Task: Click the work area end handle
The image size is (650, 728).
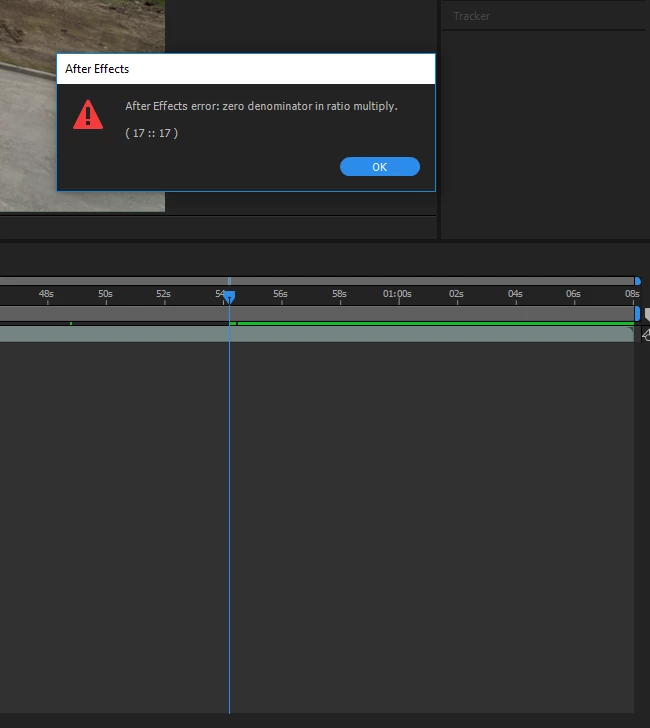Action: 637,313
